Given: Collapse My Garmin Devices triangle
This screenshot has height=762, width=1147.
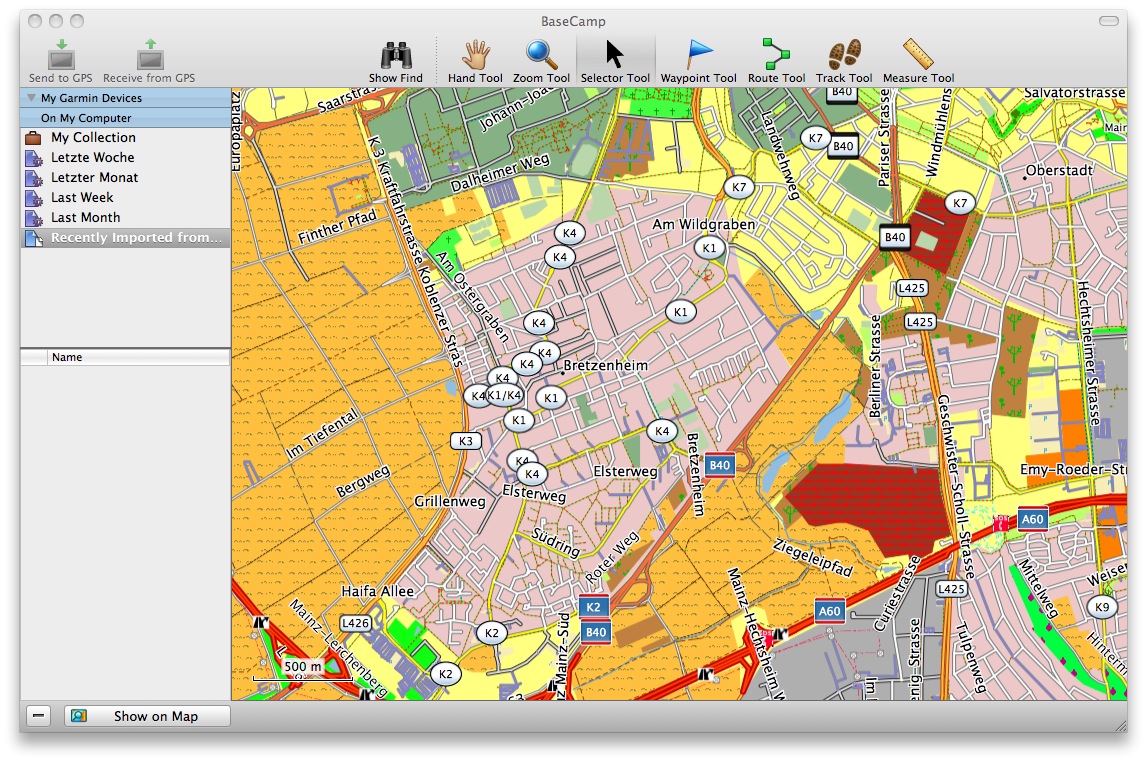Looking at the screenshot, I should [31, 97].
